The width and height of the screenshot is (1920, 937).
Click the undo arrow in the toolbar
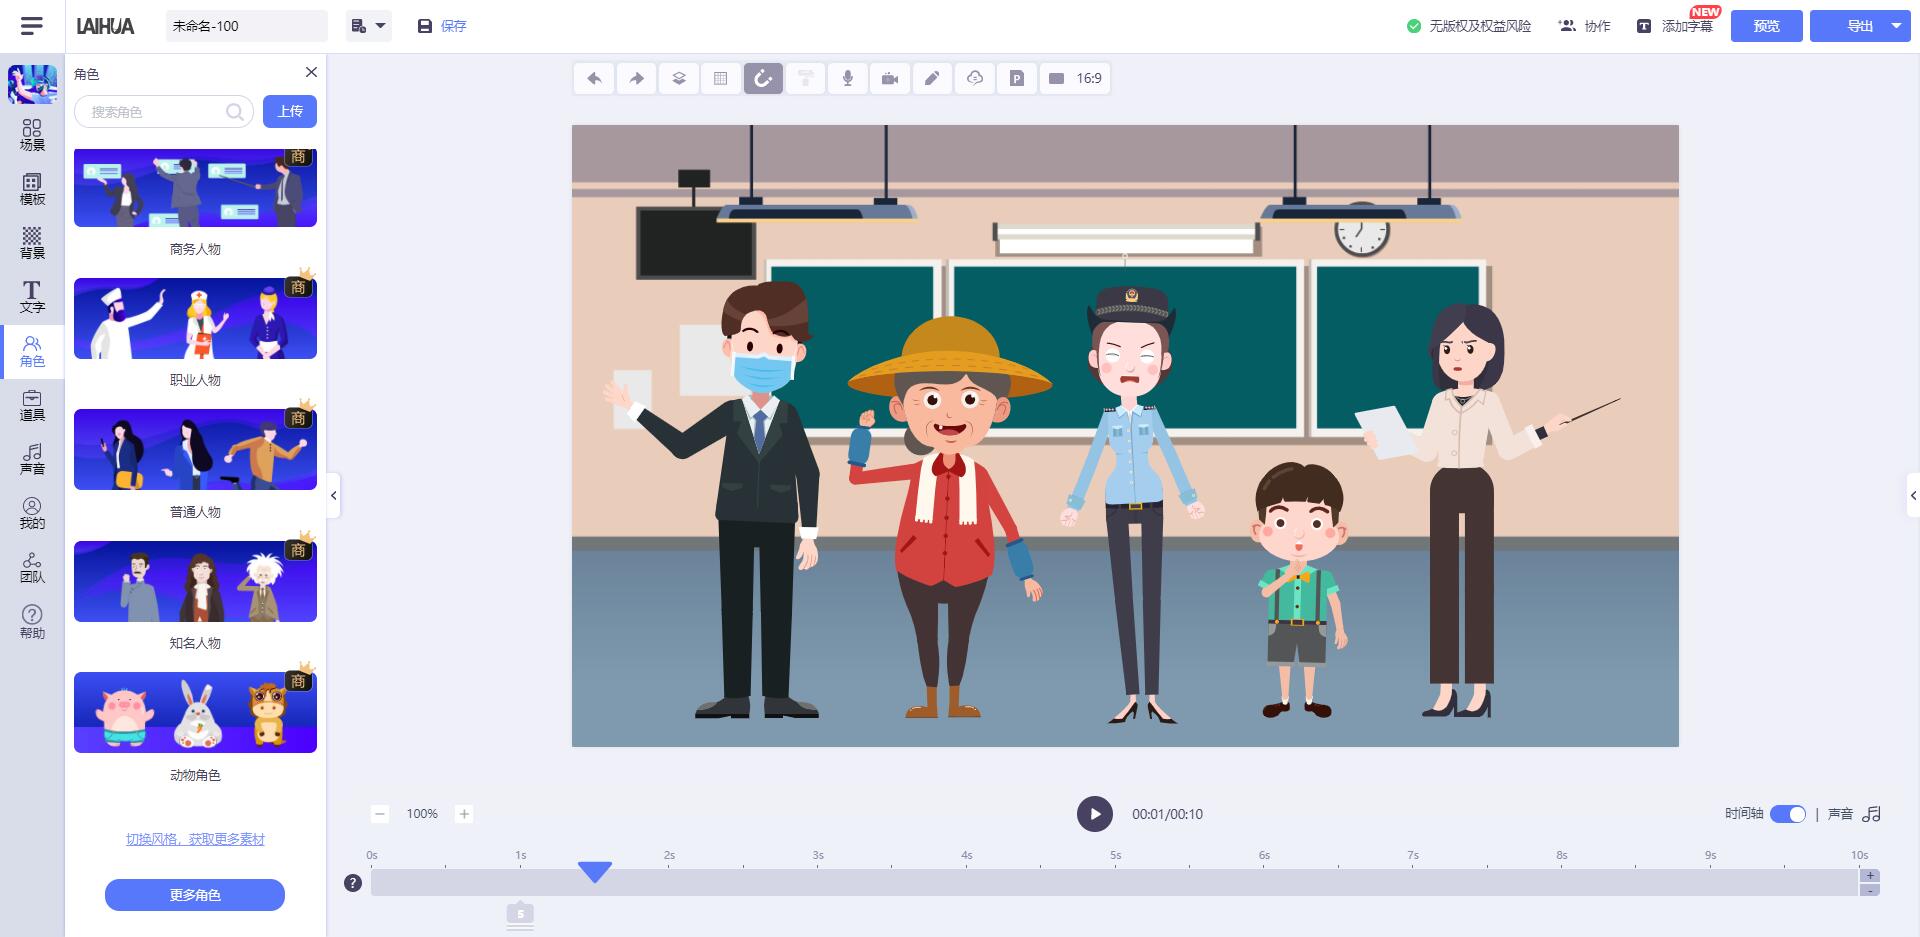(x=594, y=79)
